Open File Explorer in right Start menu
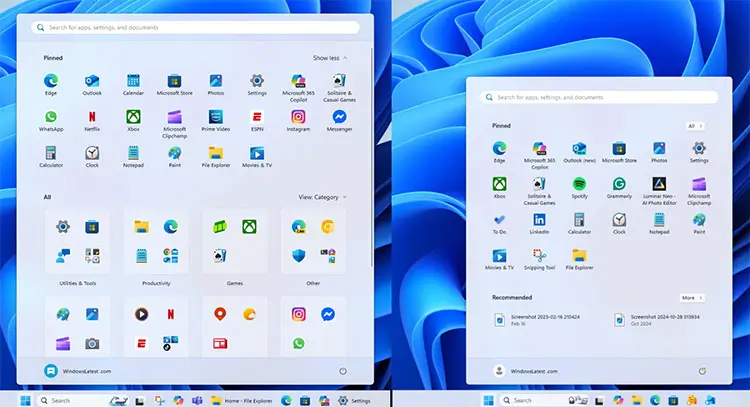 coord(579,259)
